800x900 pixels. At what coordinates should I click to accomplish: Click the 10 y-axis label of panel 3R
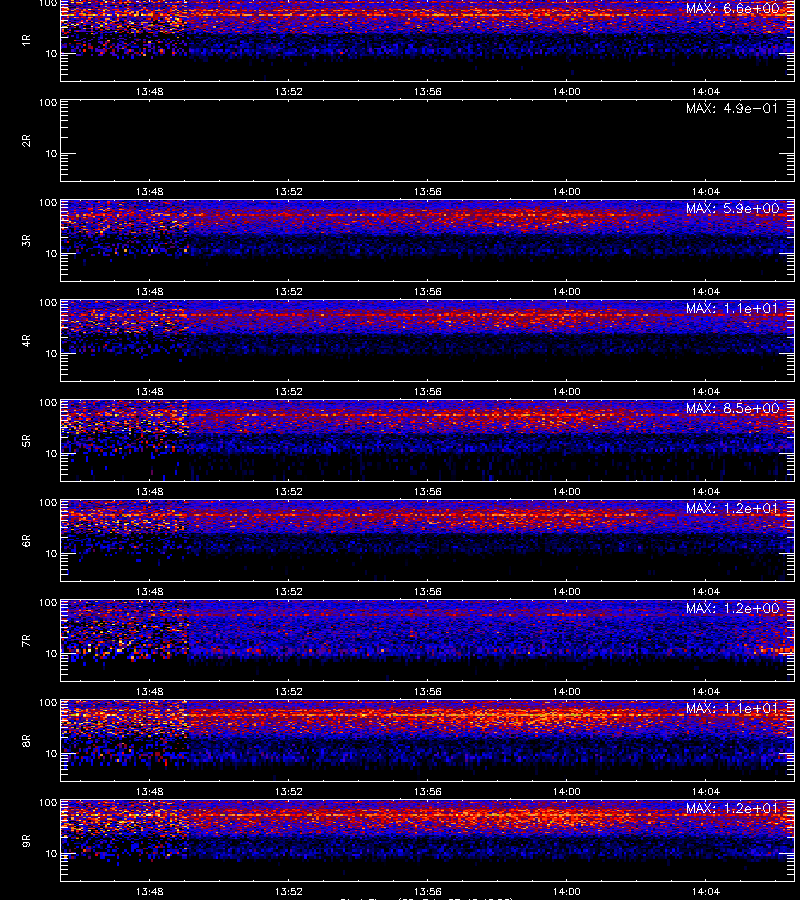51,253
